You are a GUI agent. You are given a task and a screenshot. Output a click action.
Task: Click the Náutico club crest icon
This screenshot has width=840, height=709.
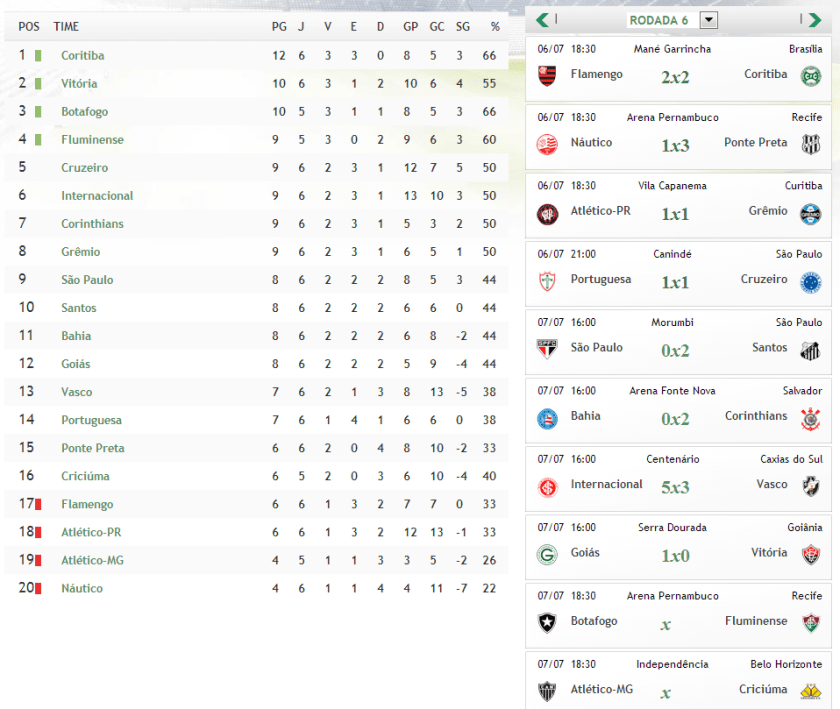pos(547,144)
